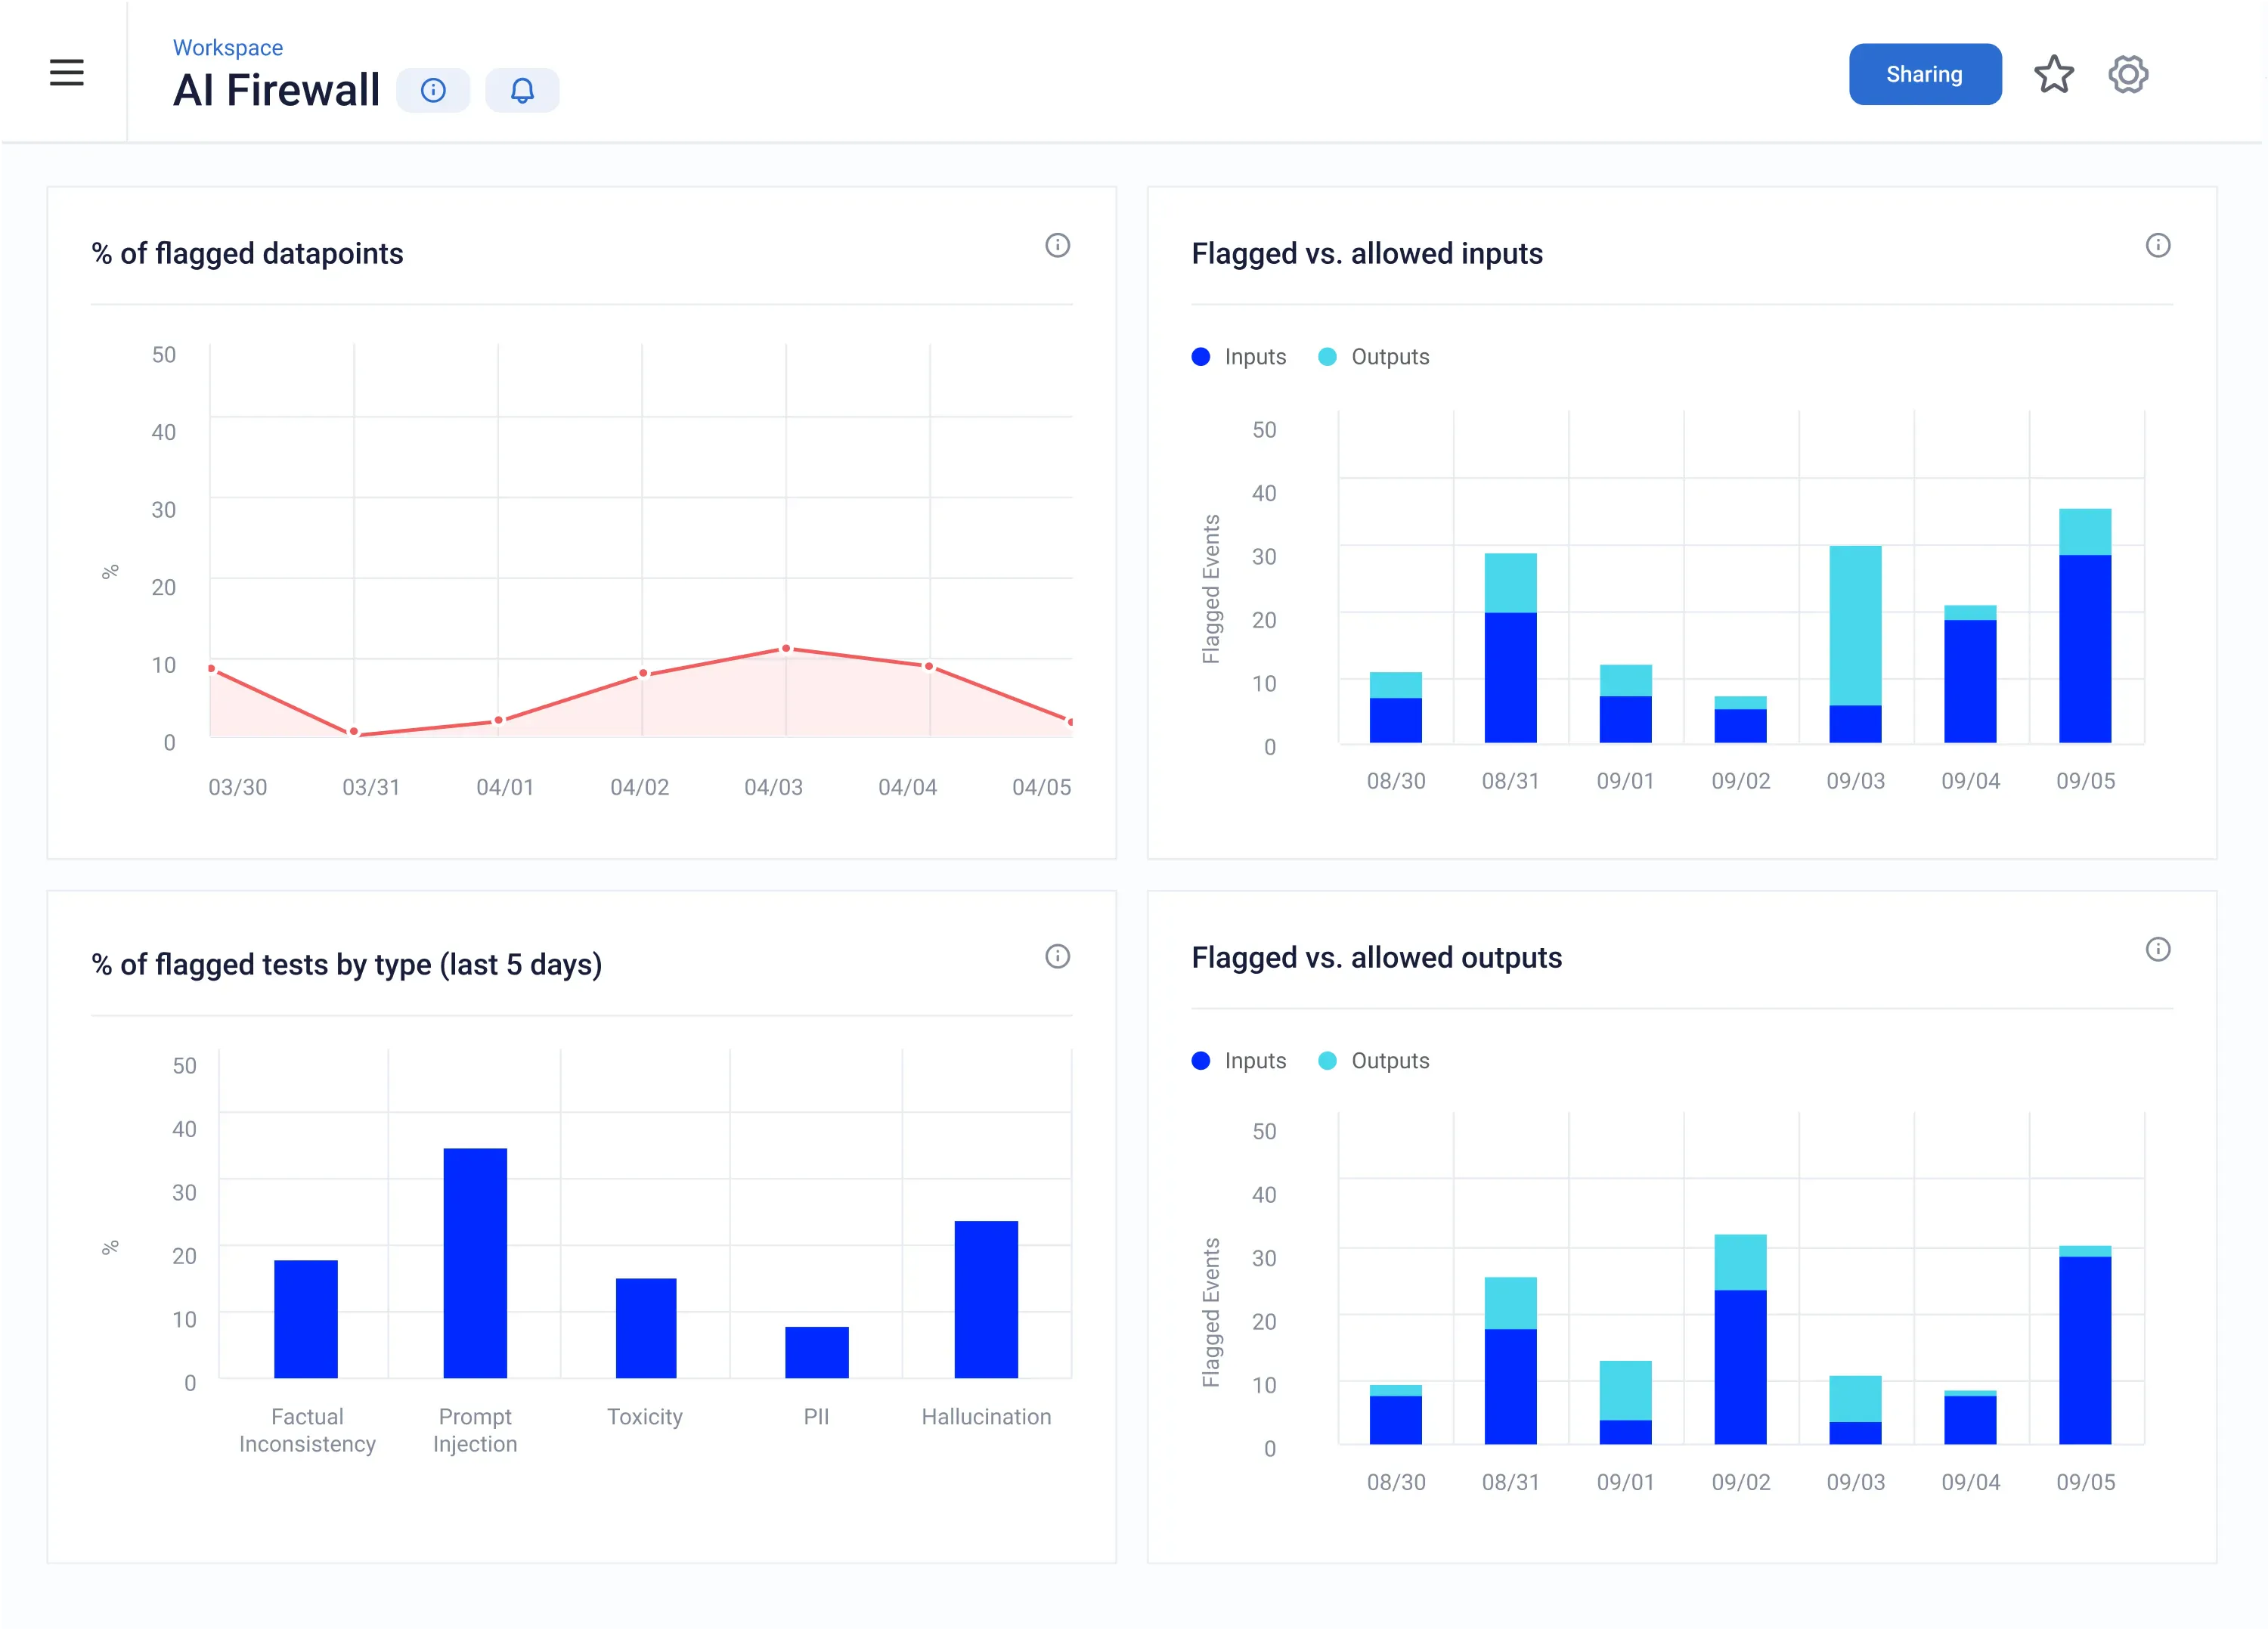
Task: Click 08/31 stacked bar in allowed outputs chart
Action: 1510,1361
